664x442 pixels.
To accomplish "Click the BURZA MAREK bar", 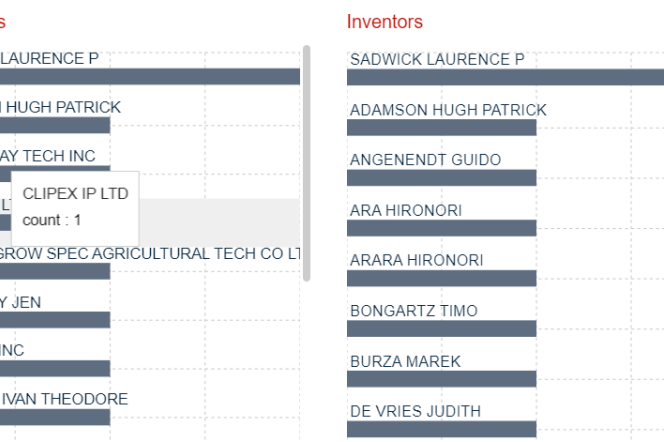I will [x=442, y=379].
